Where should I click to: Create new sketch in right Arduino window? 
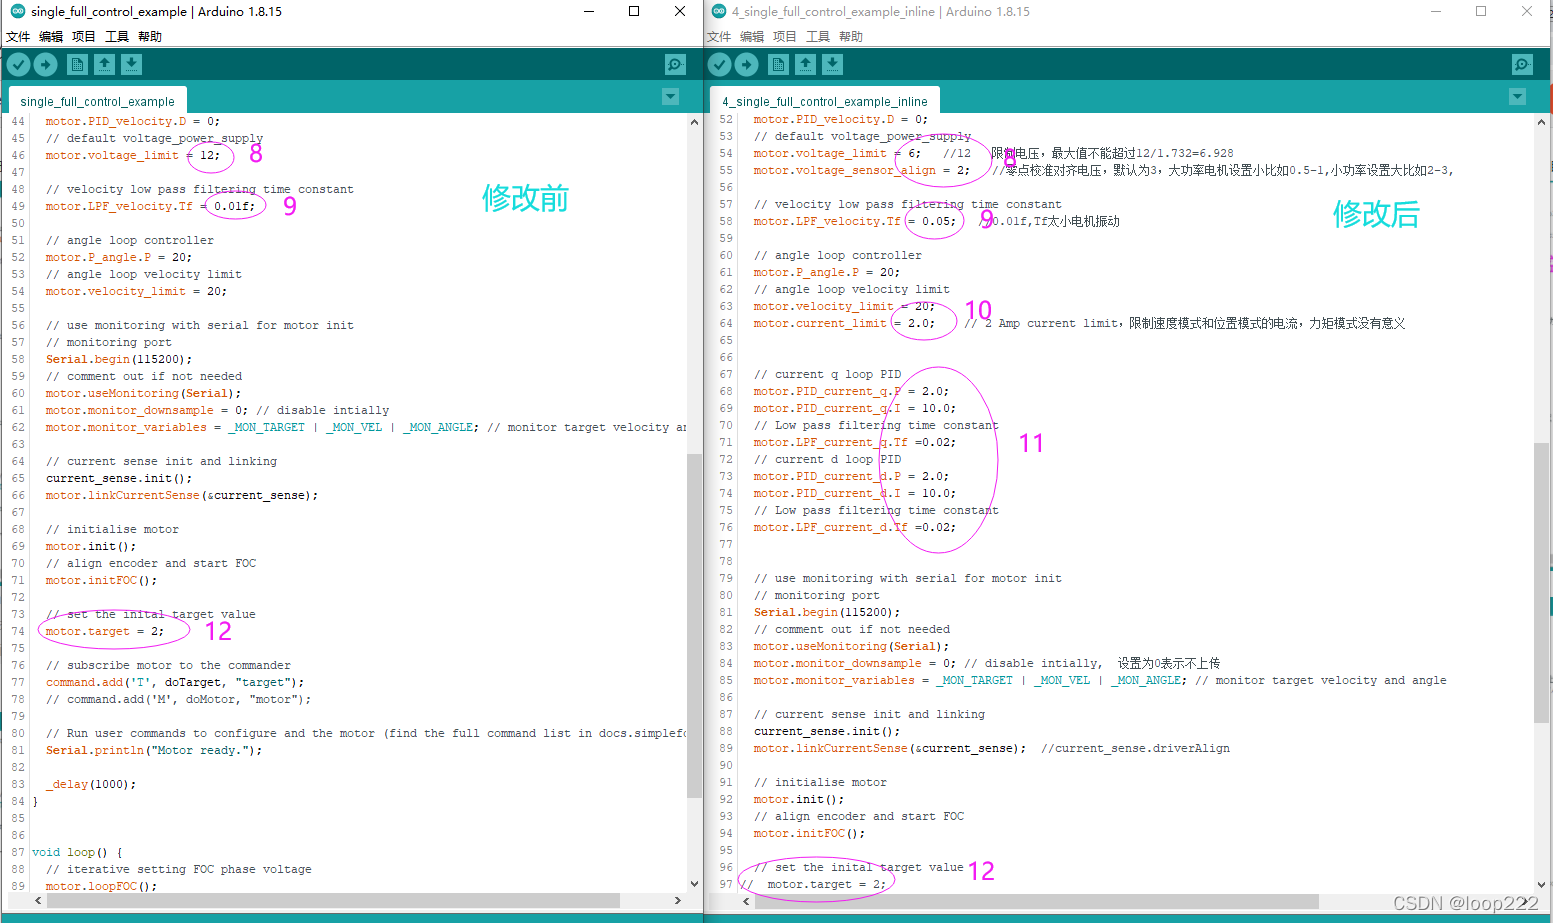pos(778,65)
